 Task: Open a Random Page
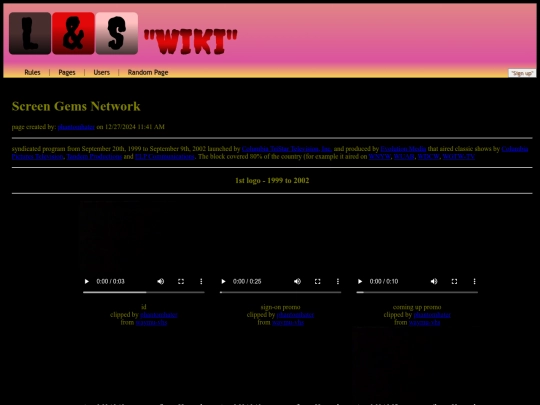click(148, 72)
